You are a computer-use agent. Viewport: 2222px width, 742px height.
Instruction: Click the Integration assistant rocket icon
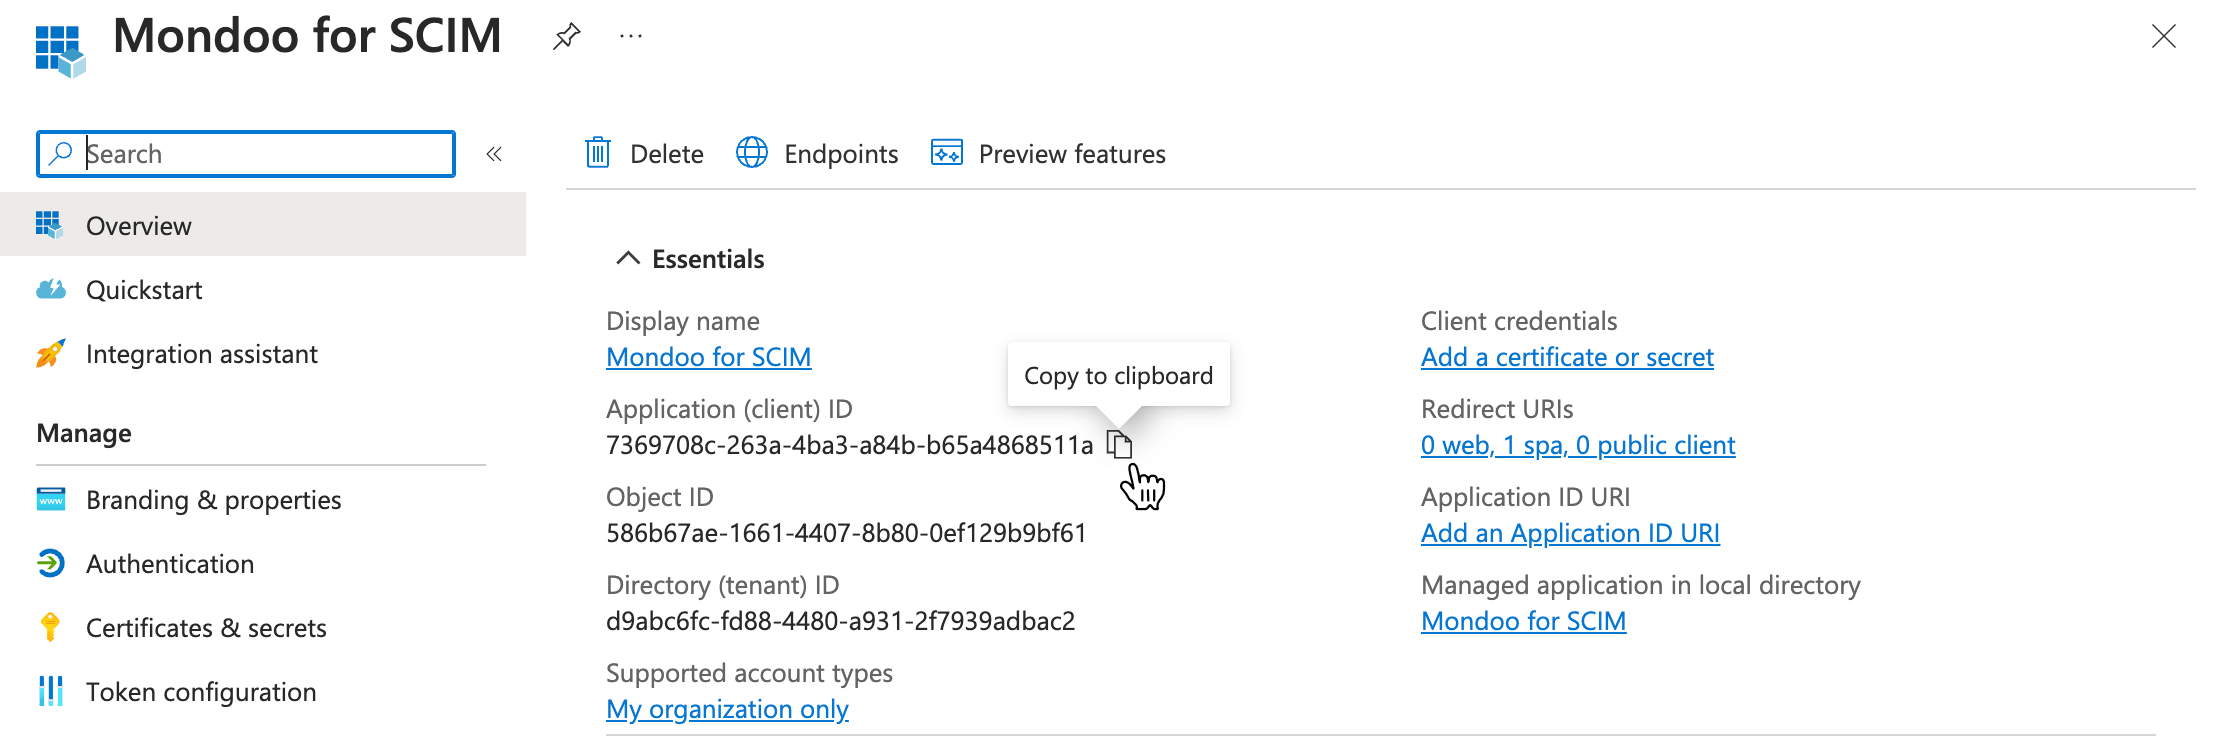(x=50, y=354)
